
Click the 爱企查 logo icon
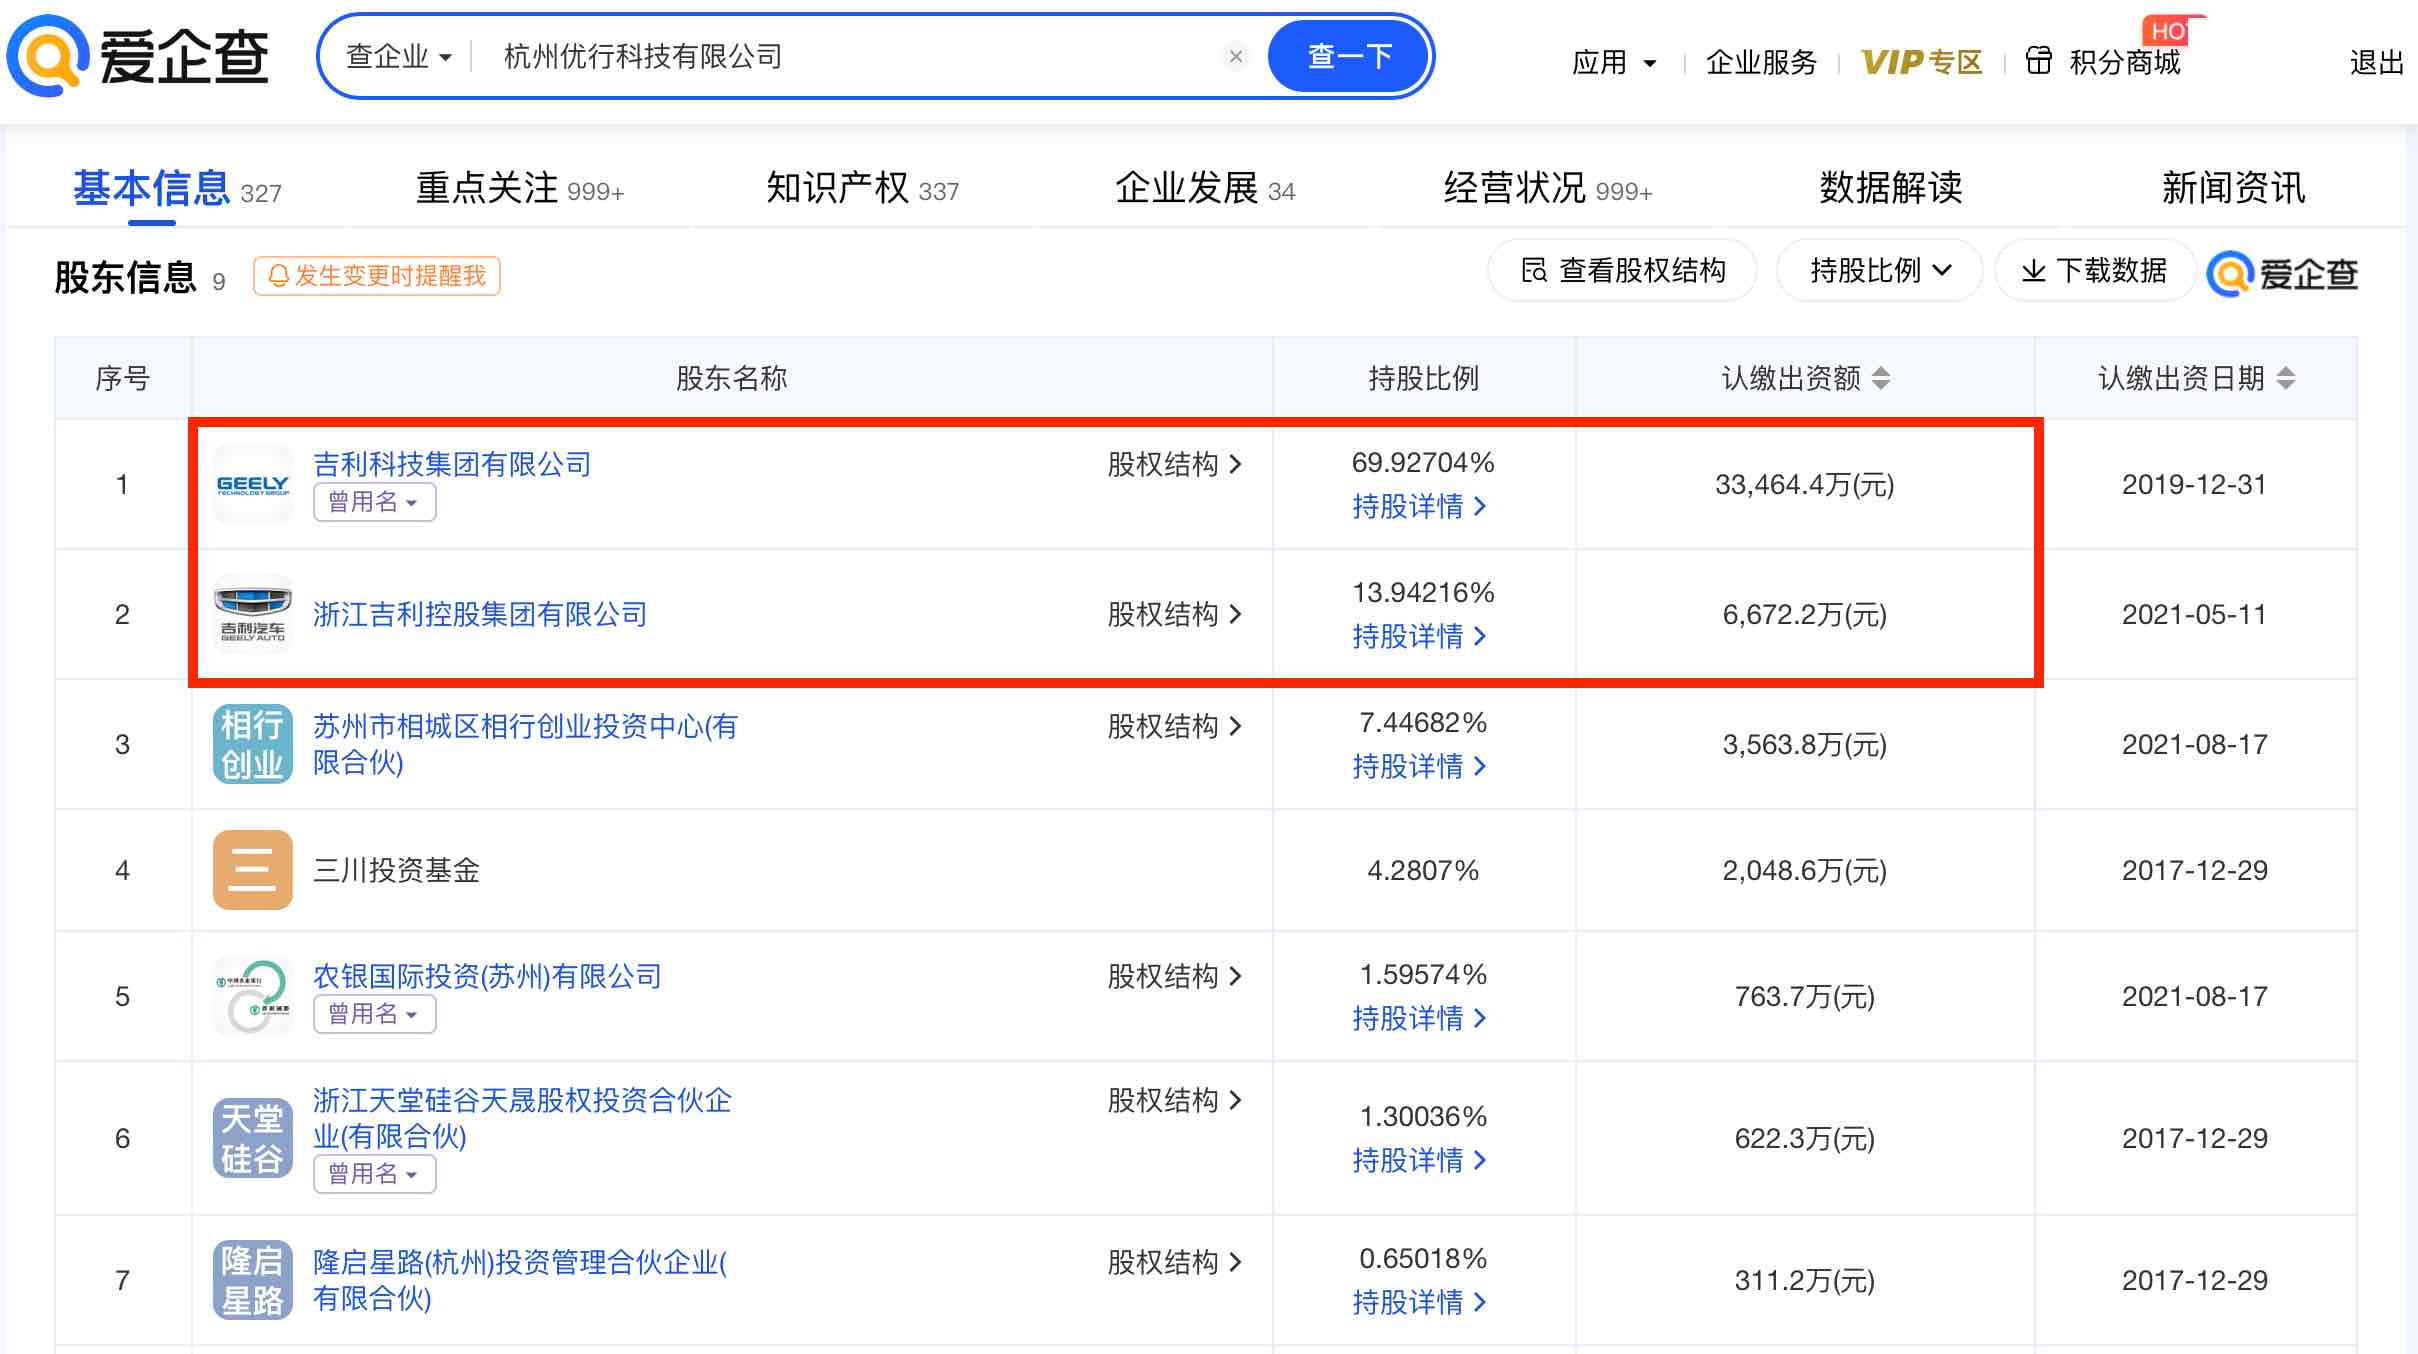click(48, 56)
